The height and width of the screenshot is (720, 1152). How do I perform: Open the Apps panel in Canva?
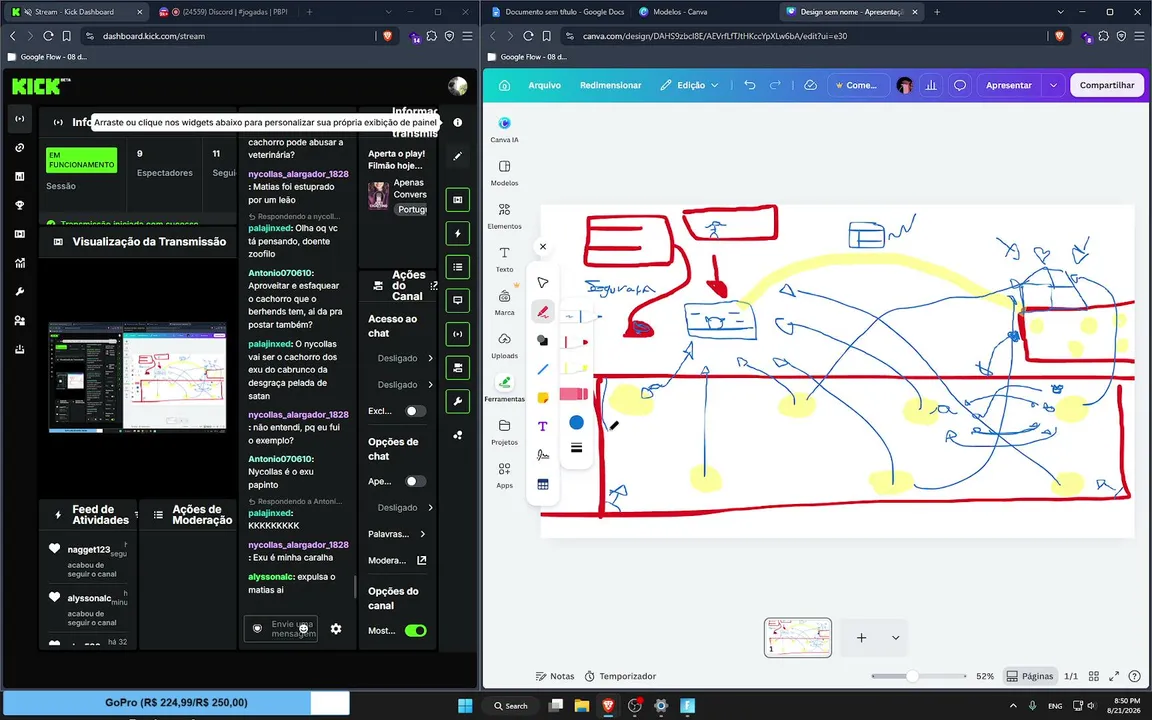tap(504, 475)
